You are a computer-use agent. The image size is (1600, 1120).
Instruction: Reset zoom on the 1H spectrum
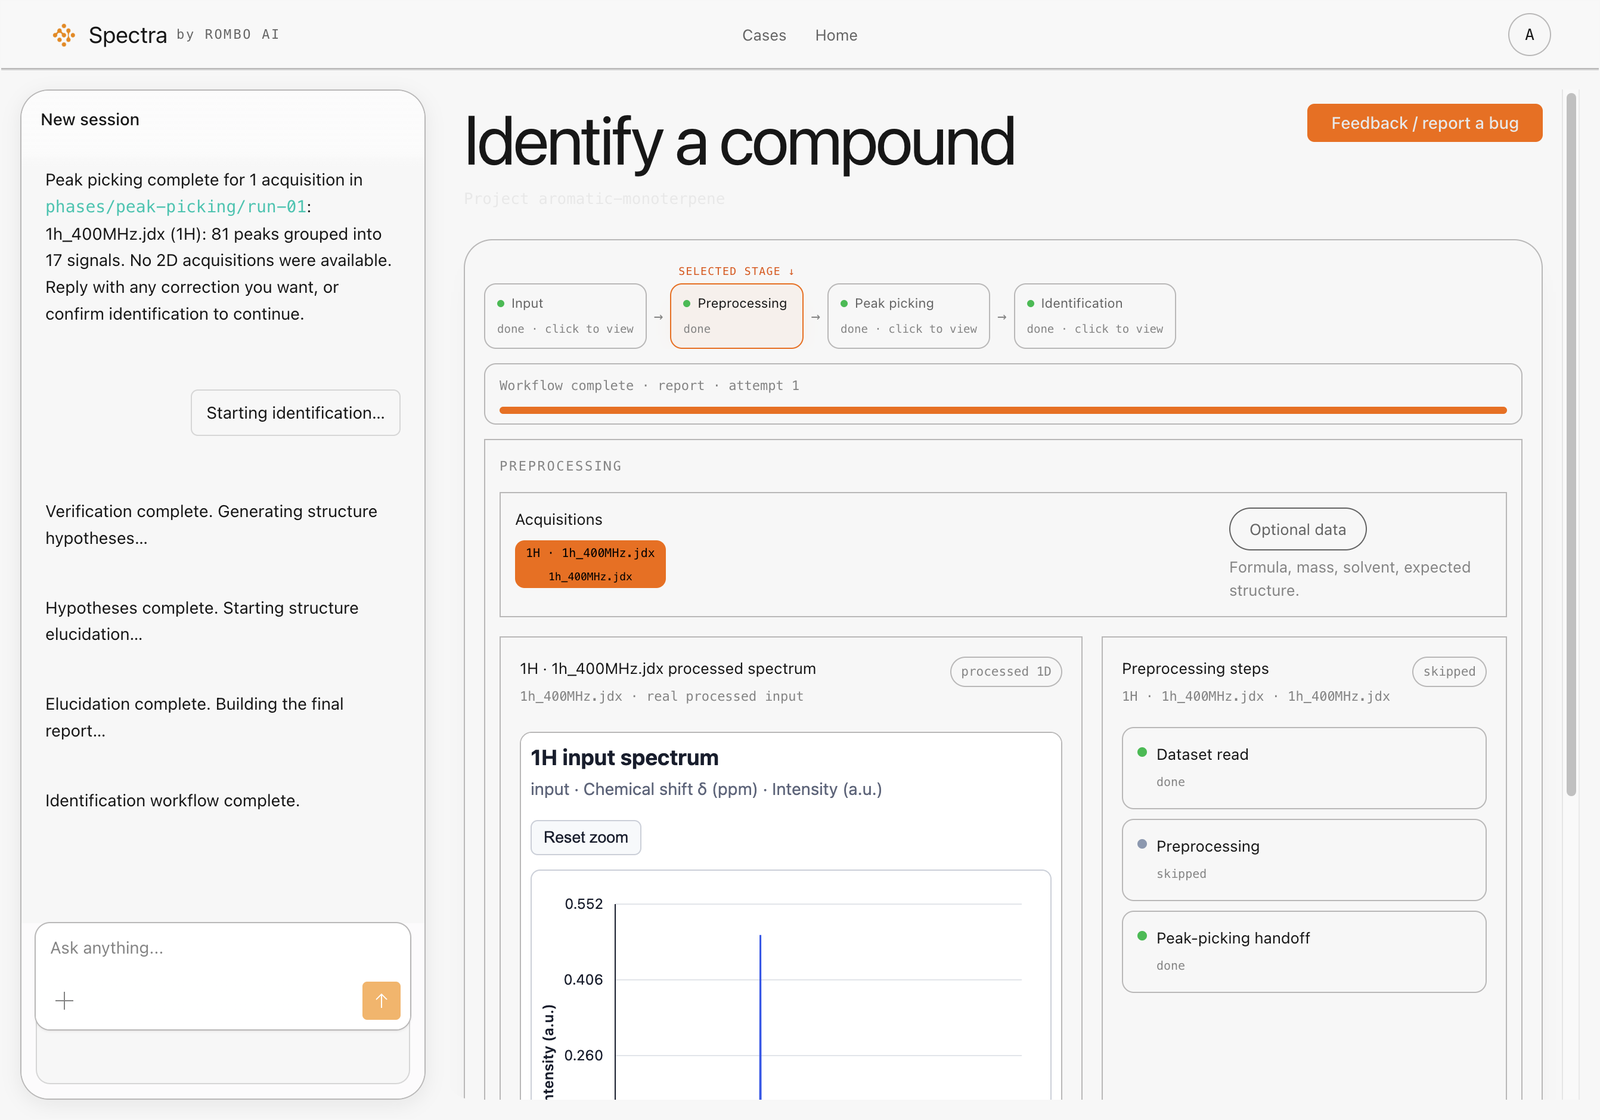(586, 837)
